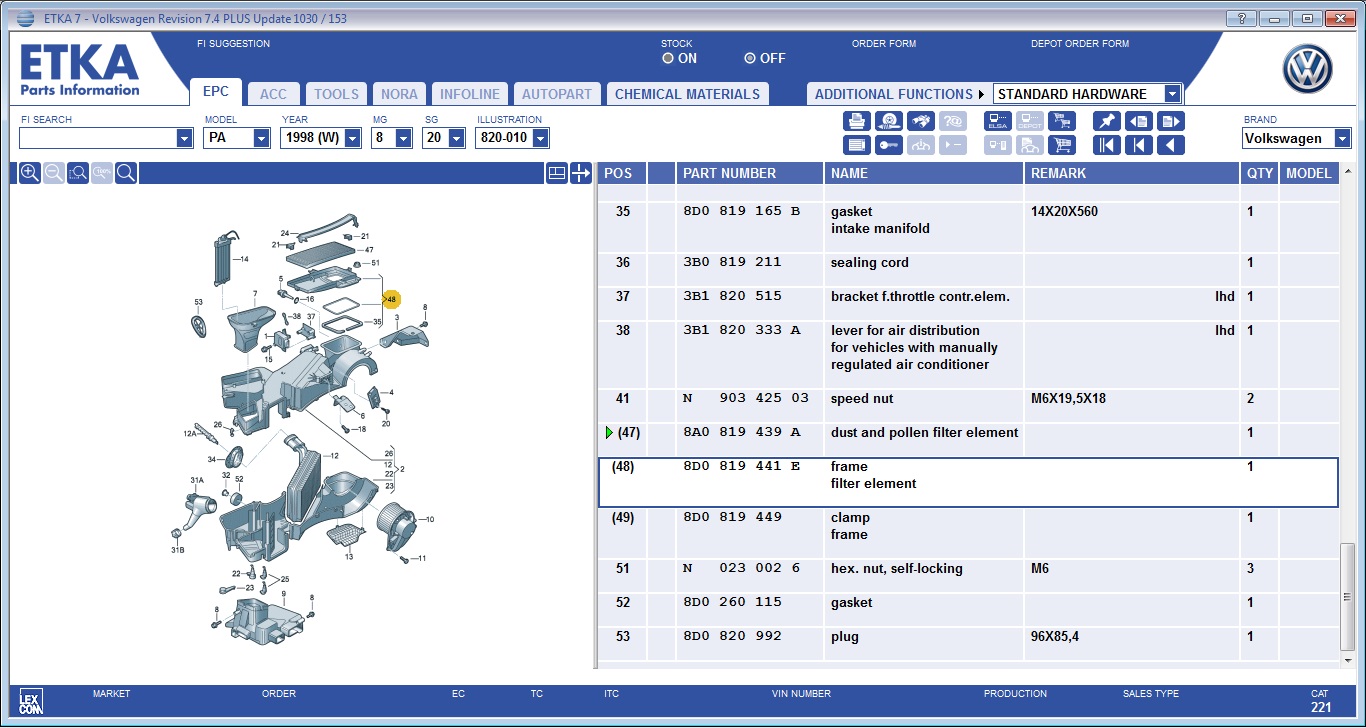Open the FI SEARCH dropdown
The image size is (1366, 728).
184,138
